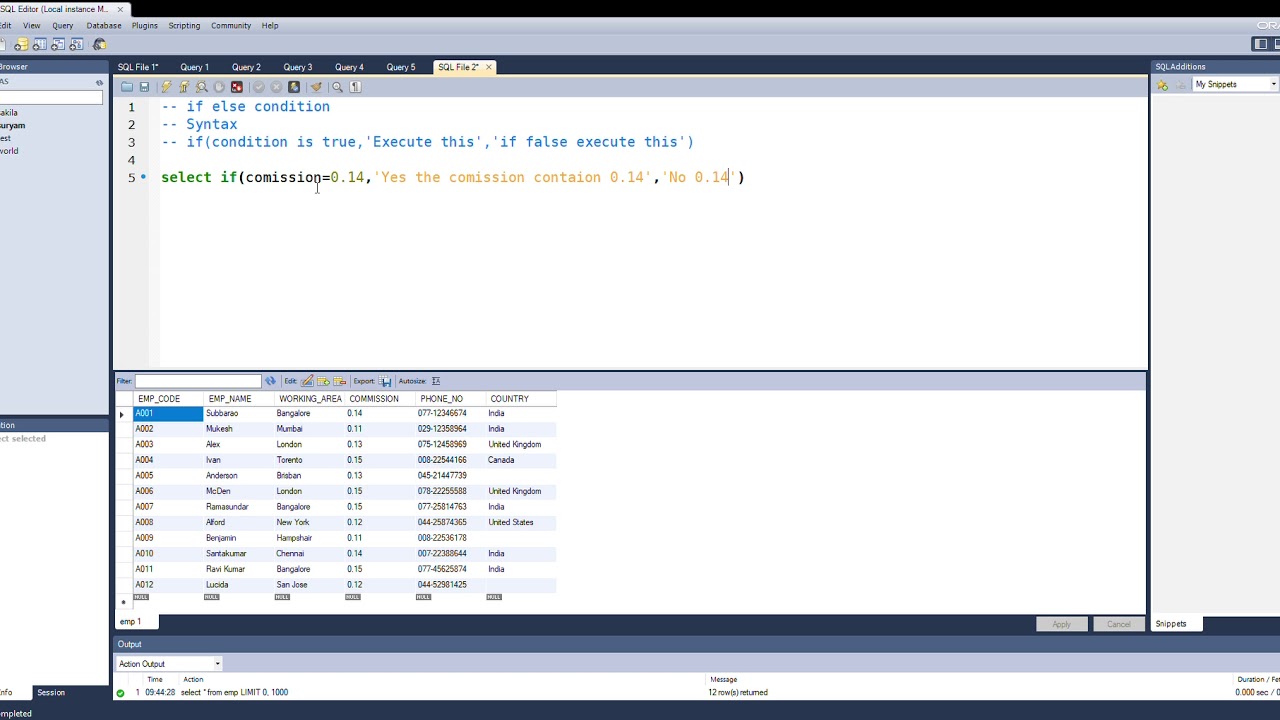Screen dimensions: 1280x720
Task: Open the Query menu
Action: pos(62,25)
